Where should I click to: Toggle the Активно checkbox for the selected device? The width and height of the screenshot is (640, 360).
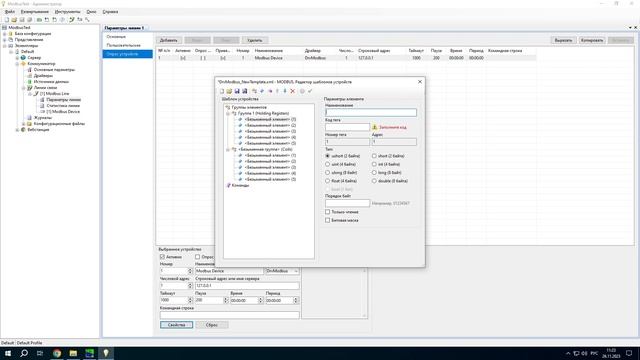coord(162,257)
